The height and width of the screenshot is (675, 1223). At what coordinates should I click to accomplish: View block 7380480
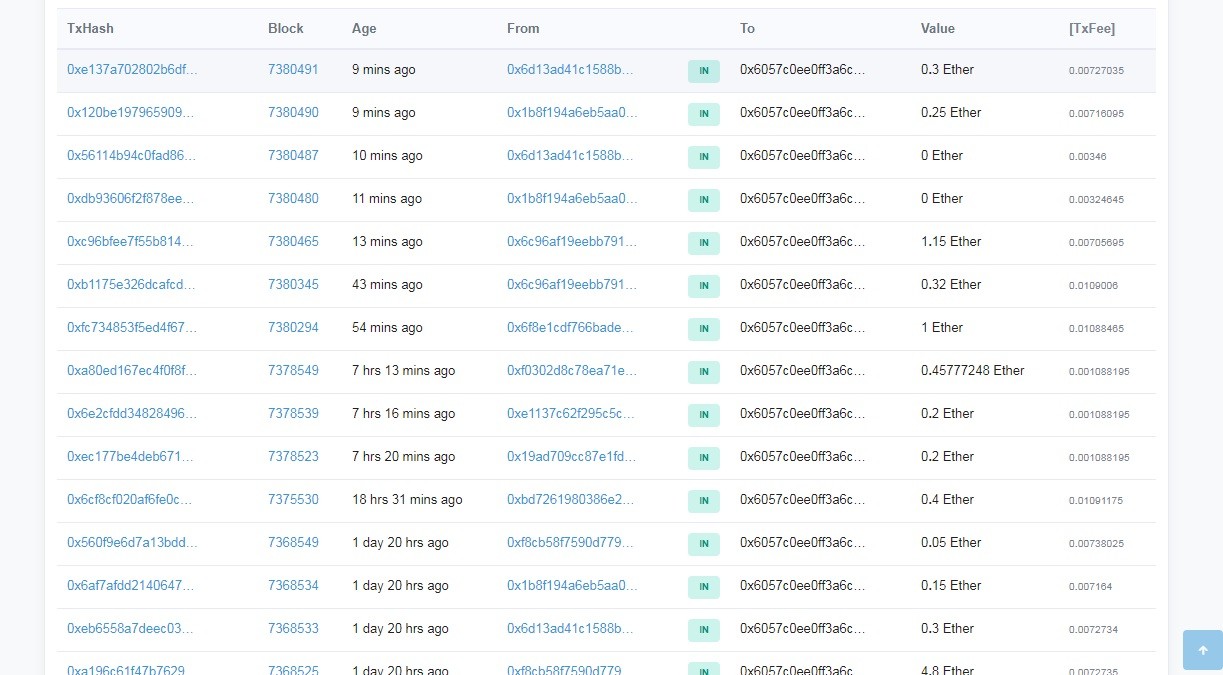point(293,199)
